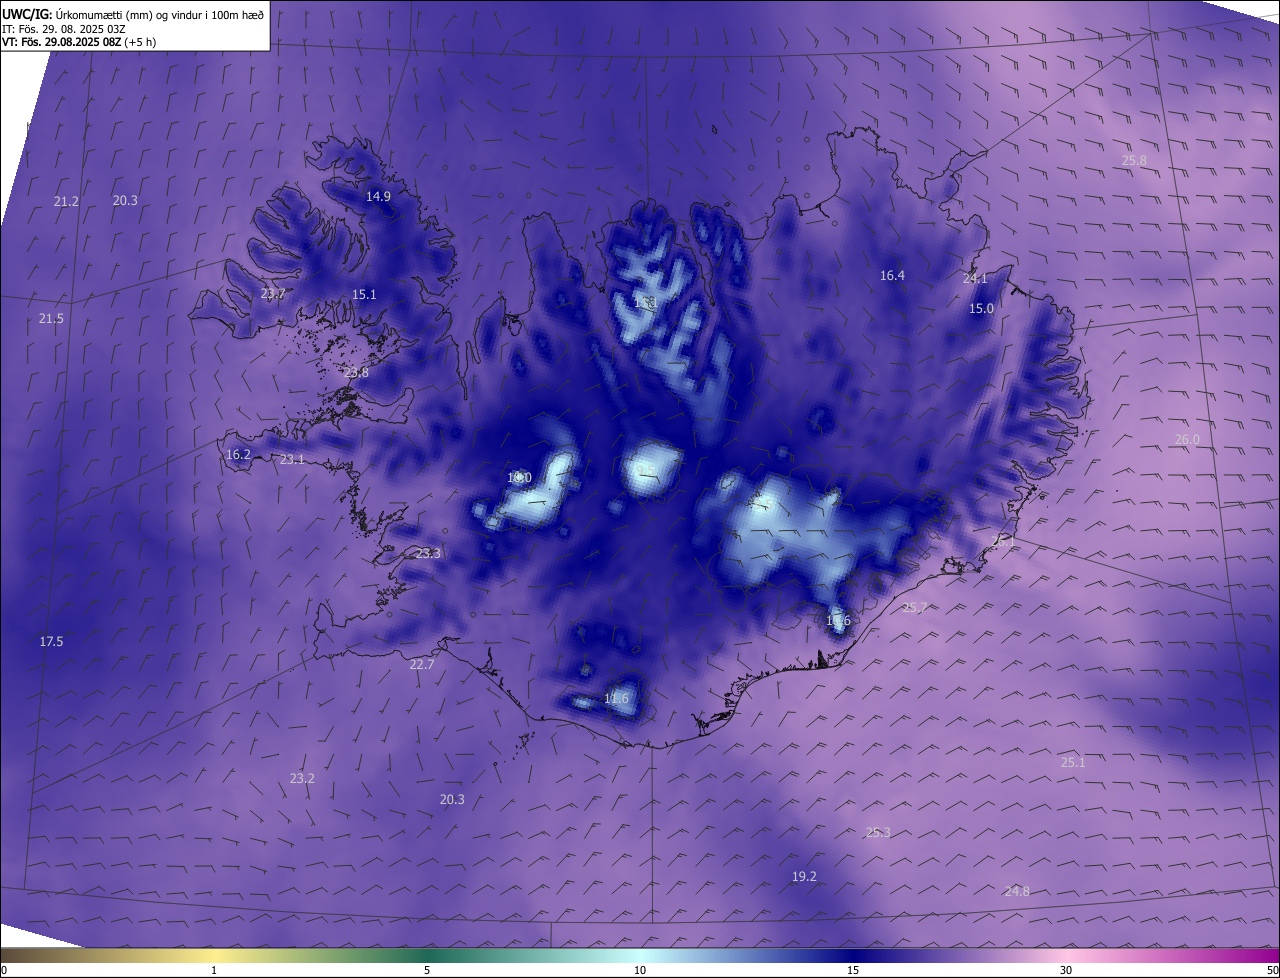Click the 16.4 value label
The width and height of the screenshot is (1280, 978).
[x=892, y=275]
